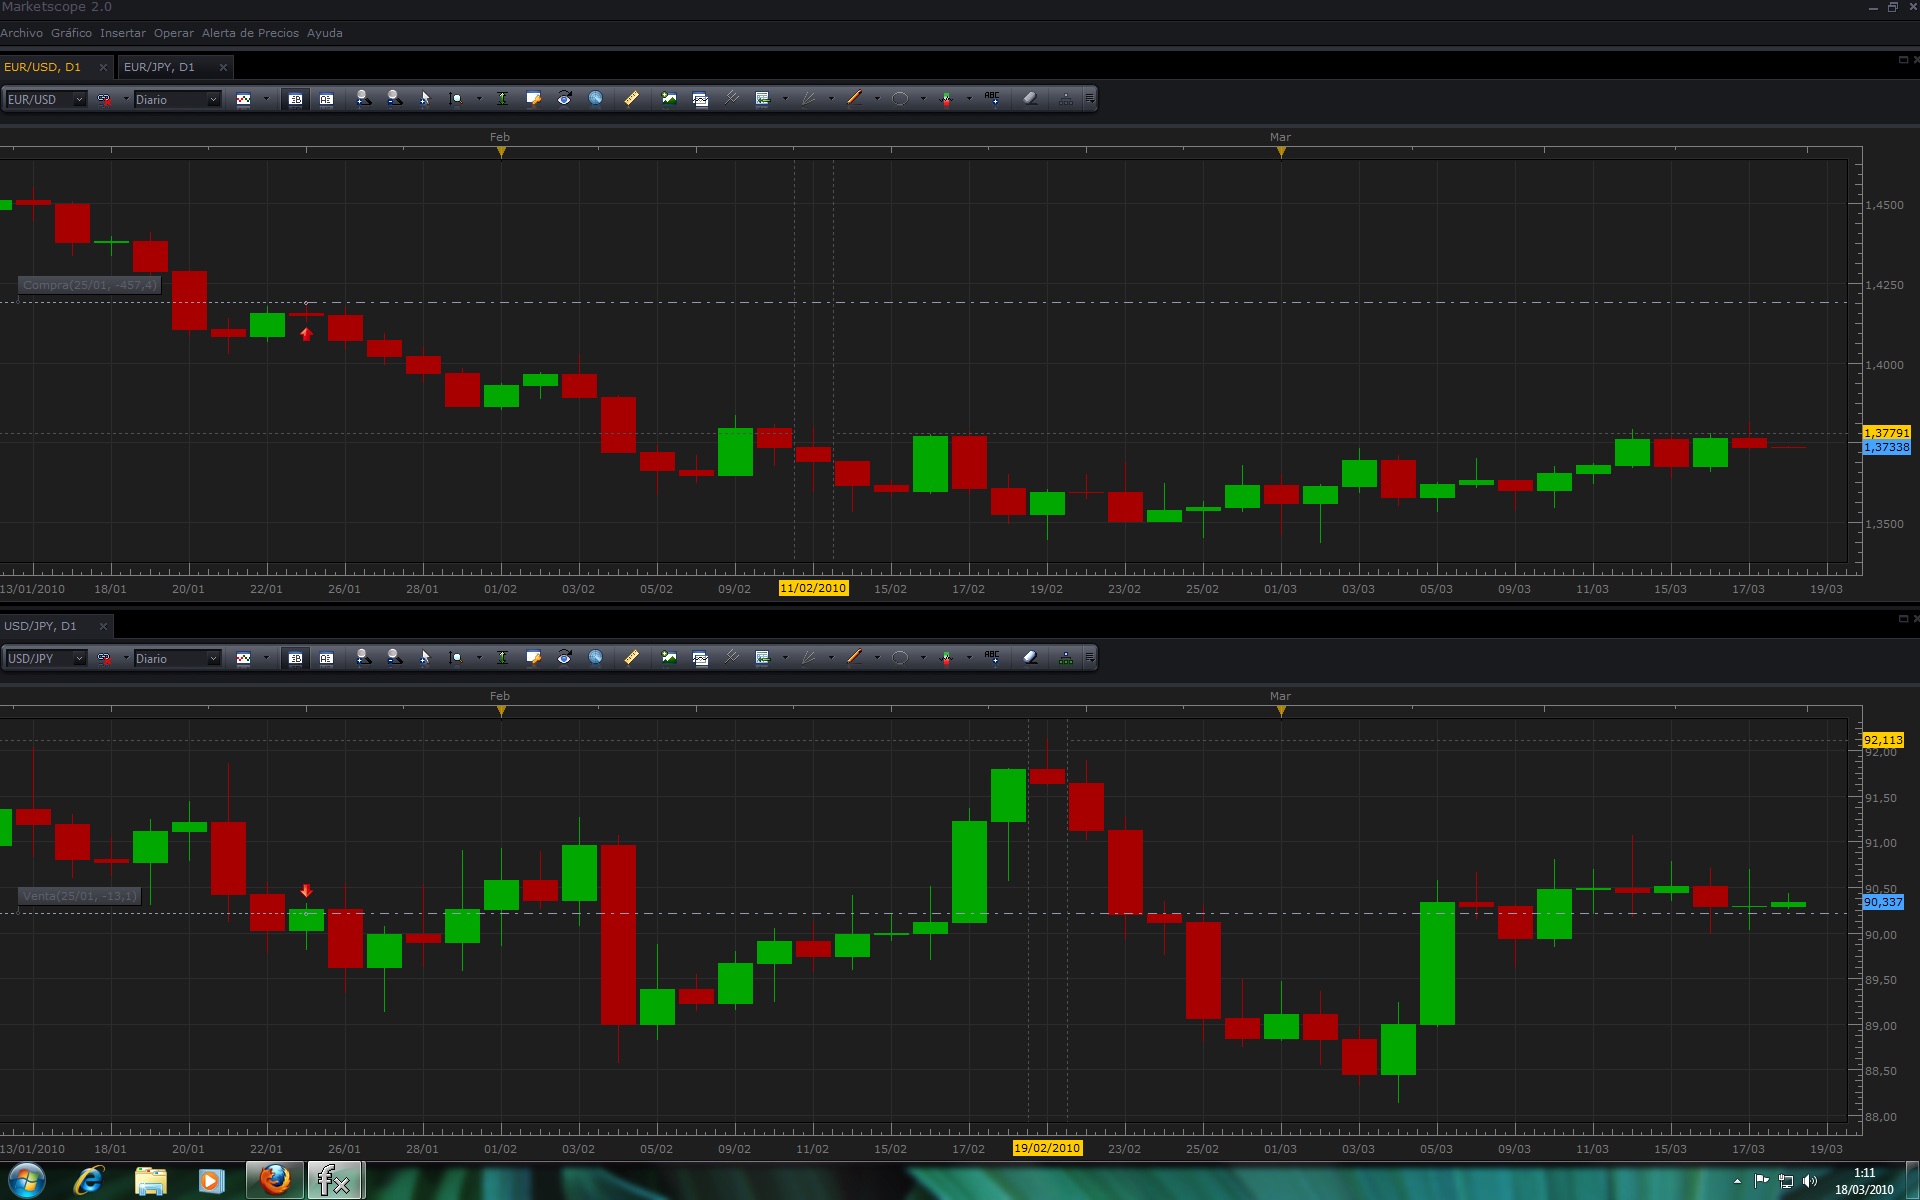The width and height of the screenshot is (1920, 1200).
Task: Open the Diario timeframe dropdown in top toolbar
Action: click(x=212, y=99)
